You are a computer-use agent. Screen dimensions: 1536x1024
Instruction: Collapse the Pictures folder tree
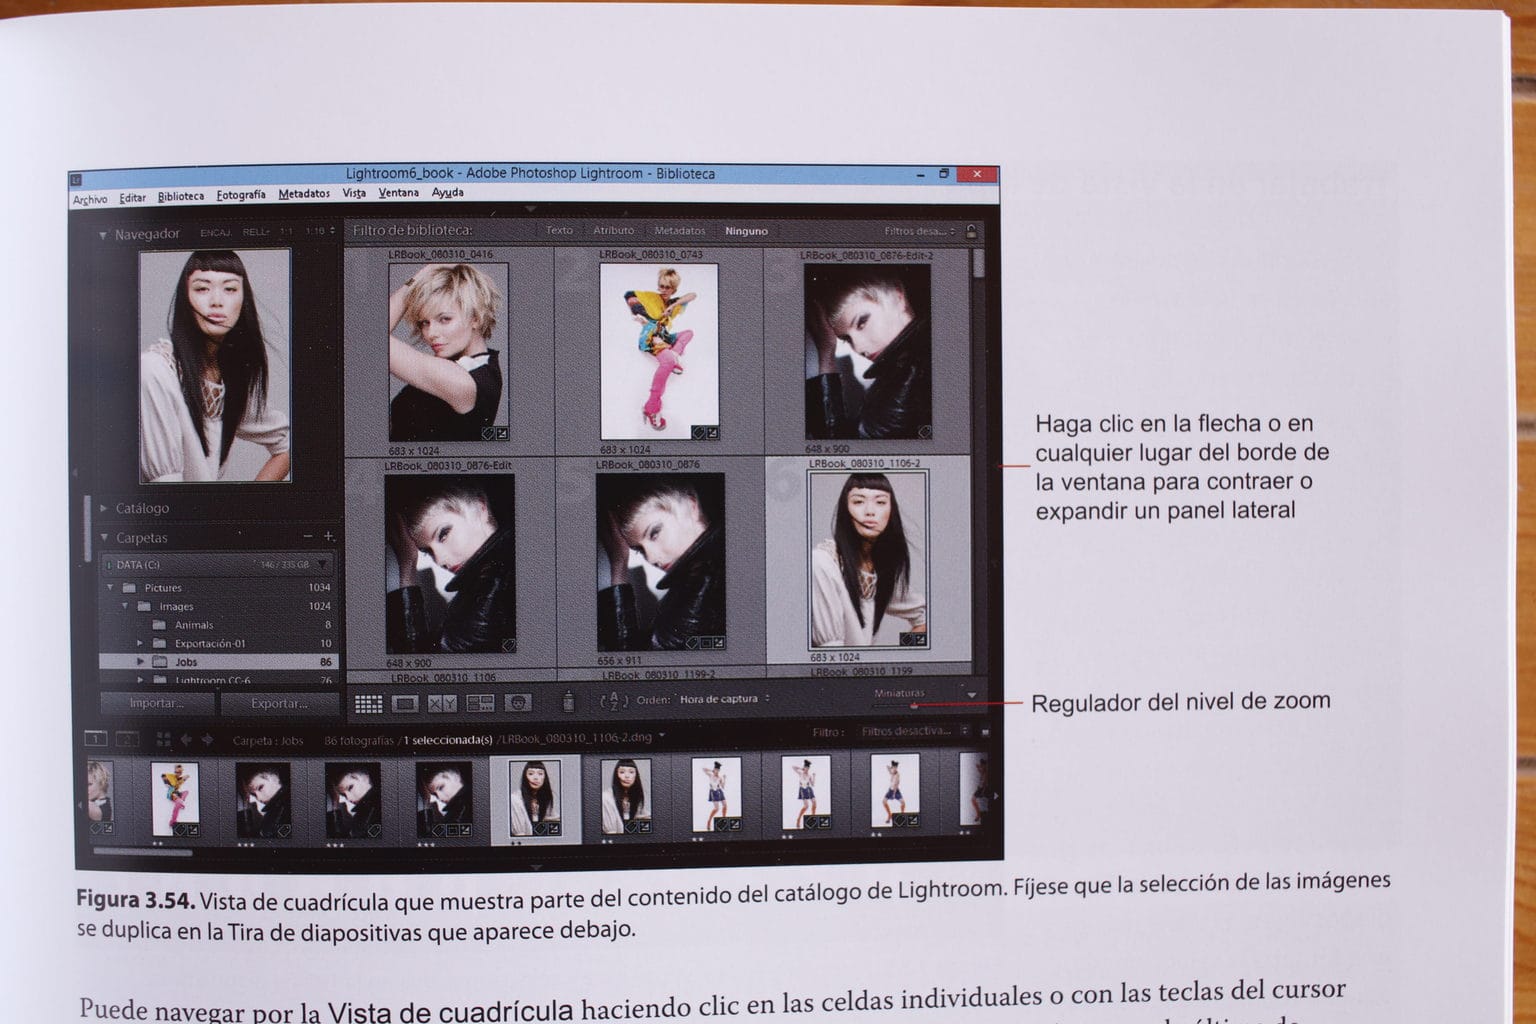point(111,588)
